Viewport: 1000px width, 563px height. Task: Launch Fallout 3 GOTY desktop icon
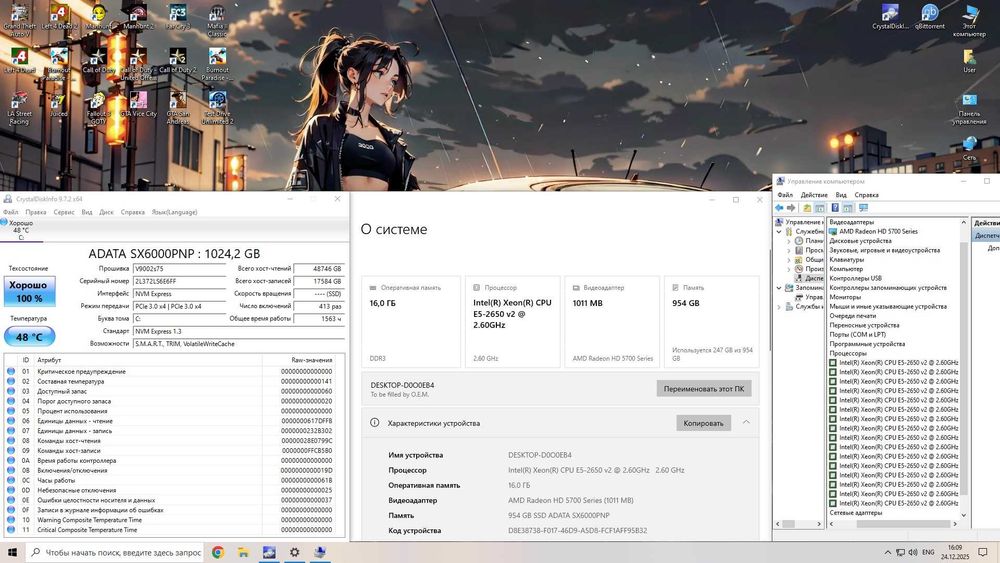pyautogui.click(x=98, y=107)
